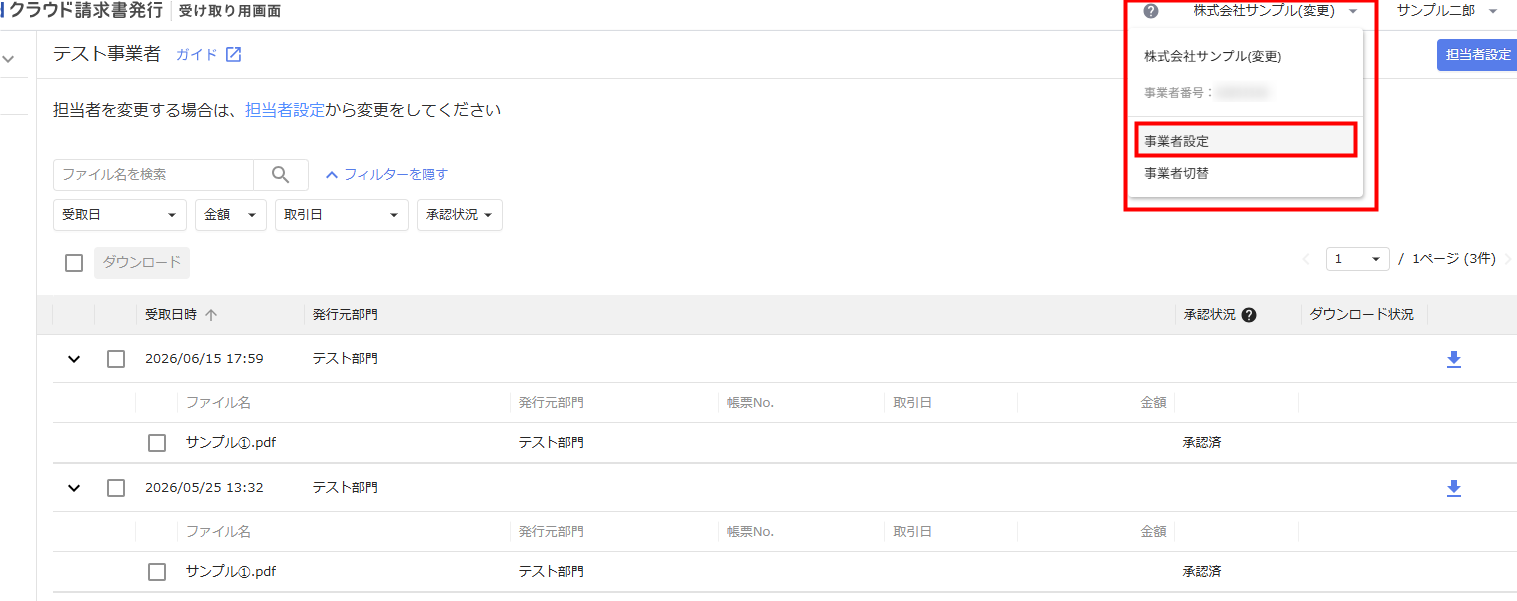This screenshot has width=1517, height=601.
Task: Click the 承認状況 column help icon
Action: (x=1249, y=315)
